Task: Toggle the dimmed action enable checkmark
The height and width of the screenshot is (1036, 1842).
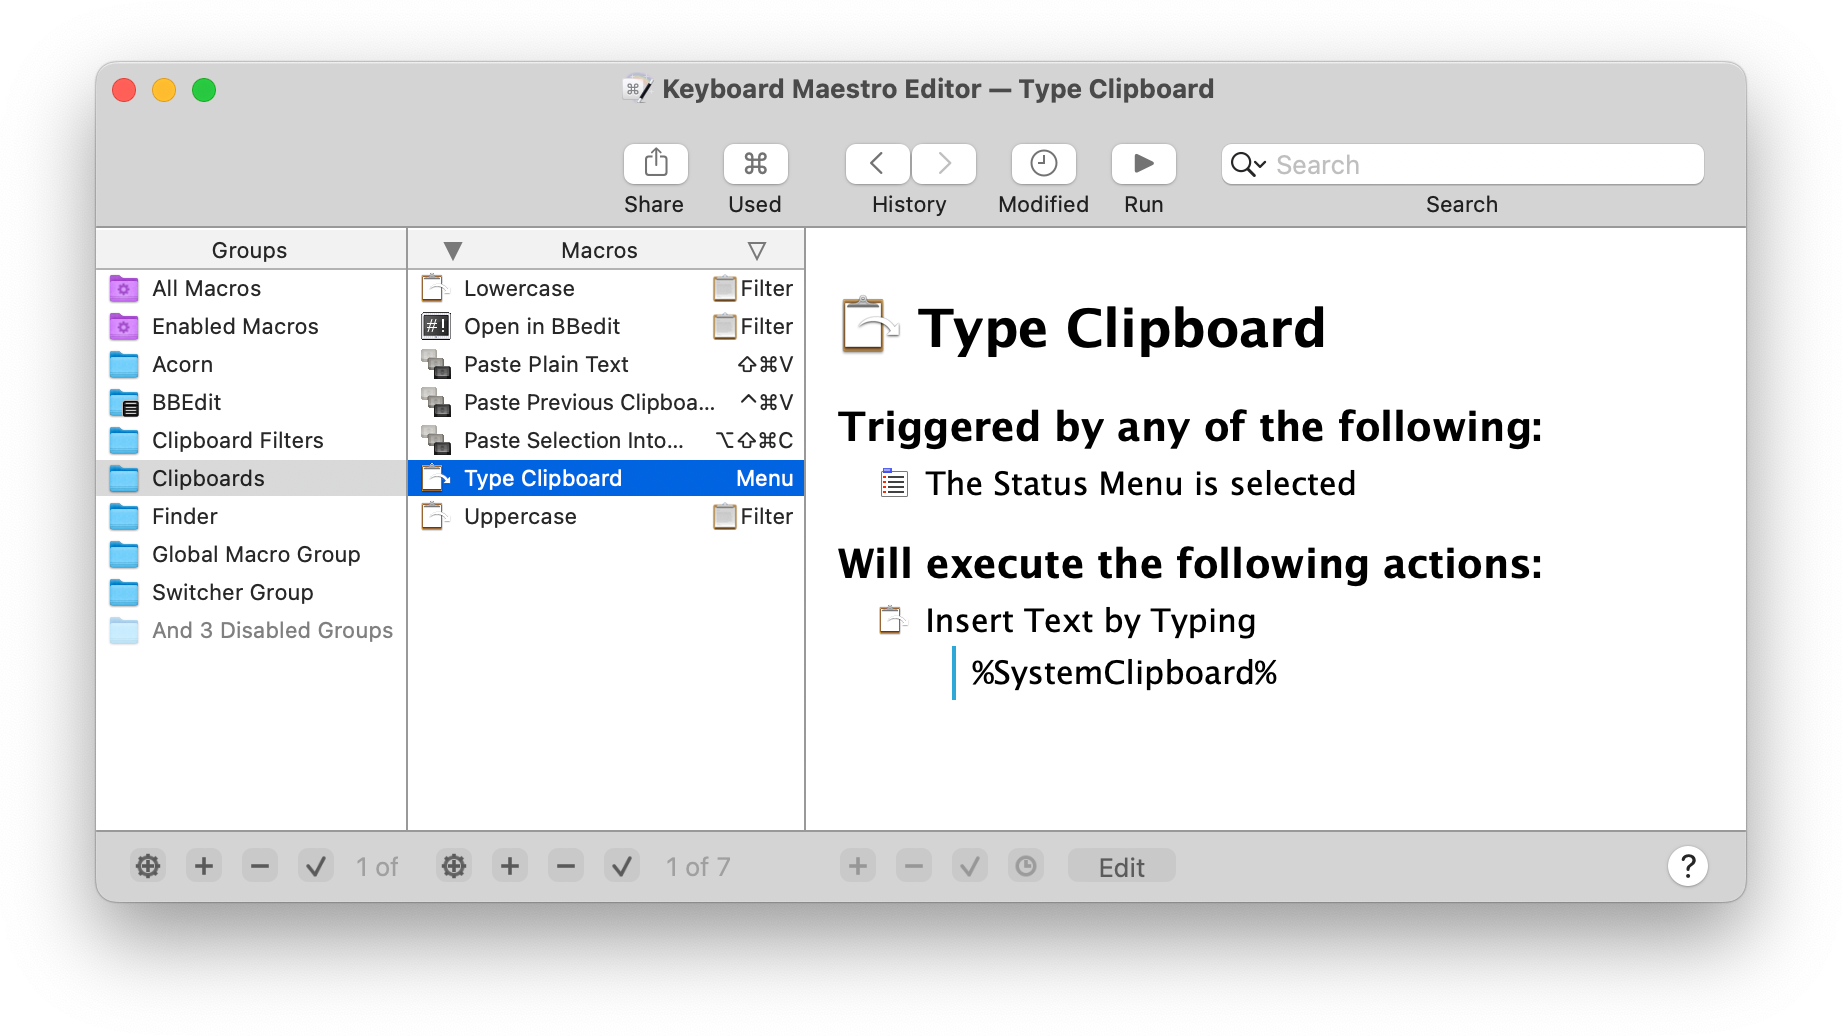Action: 970,866
